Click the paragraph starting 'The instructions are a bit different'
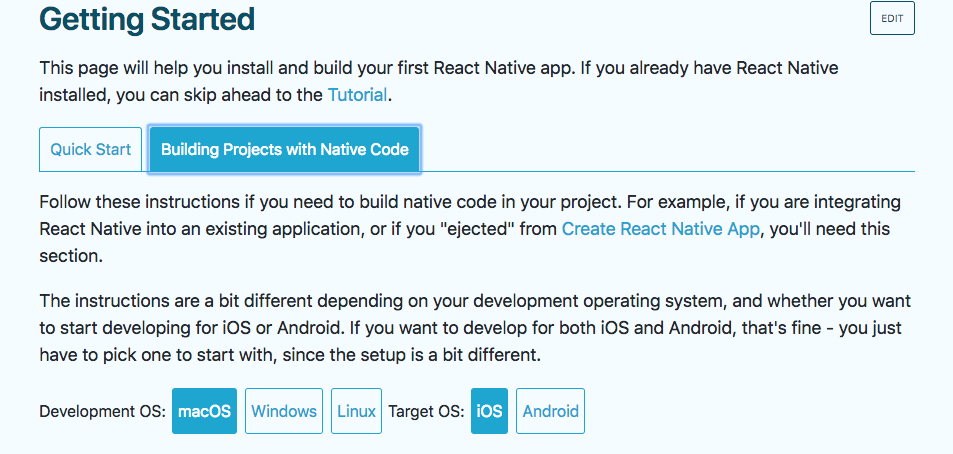Screen dimensions: 953x454 click(x=475, y=328)
